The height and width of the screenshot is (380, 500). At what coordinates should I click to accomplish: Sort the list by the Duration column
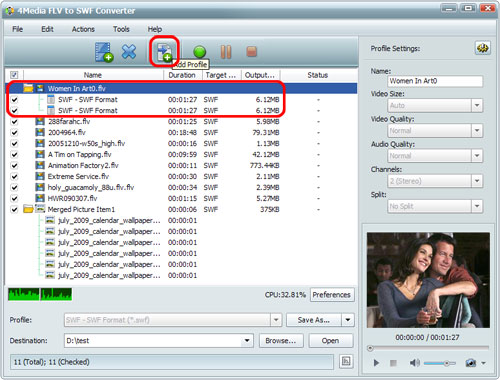[182, 75]
